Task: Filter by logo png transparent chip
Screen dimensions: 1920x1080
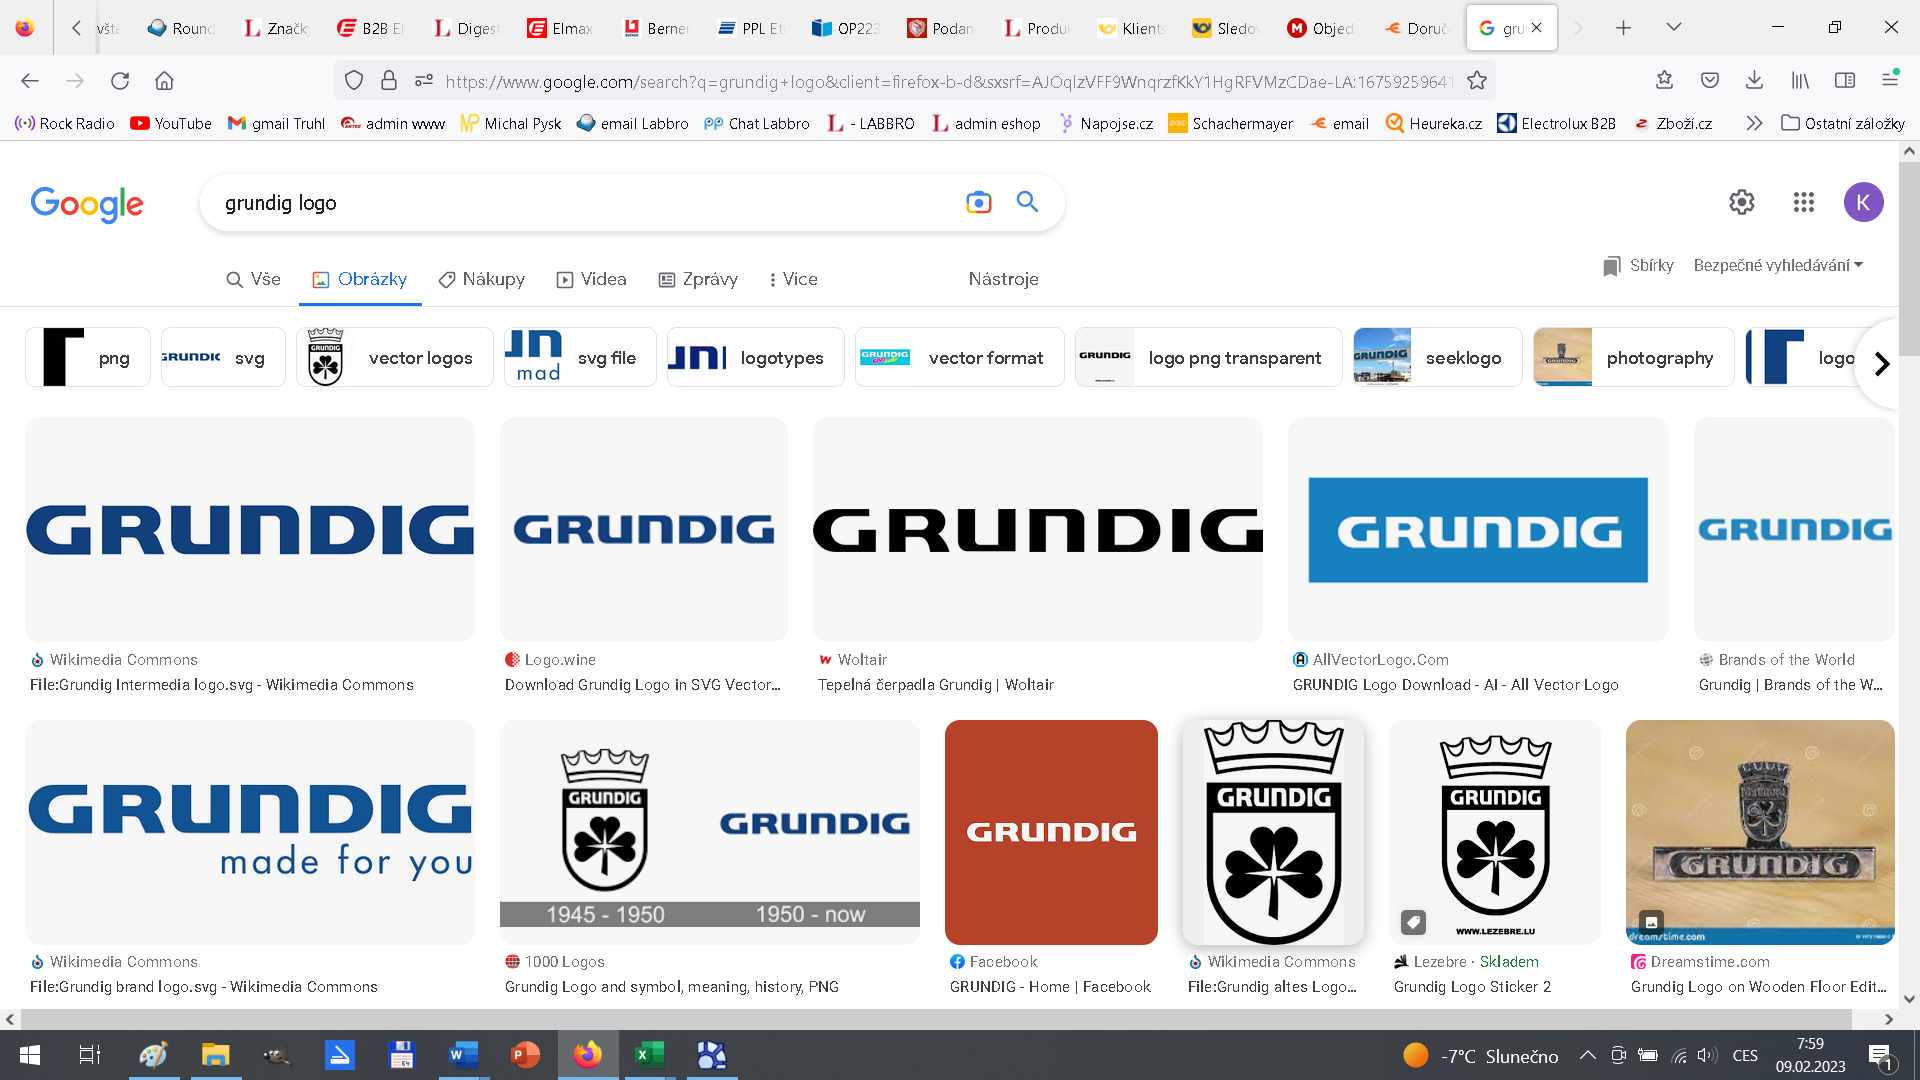Action: (1208, 357)
